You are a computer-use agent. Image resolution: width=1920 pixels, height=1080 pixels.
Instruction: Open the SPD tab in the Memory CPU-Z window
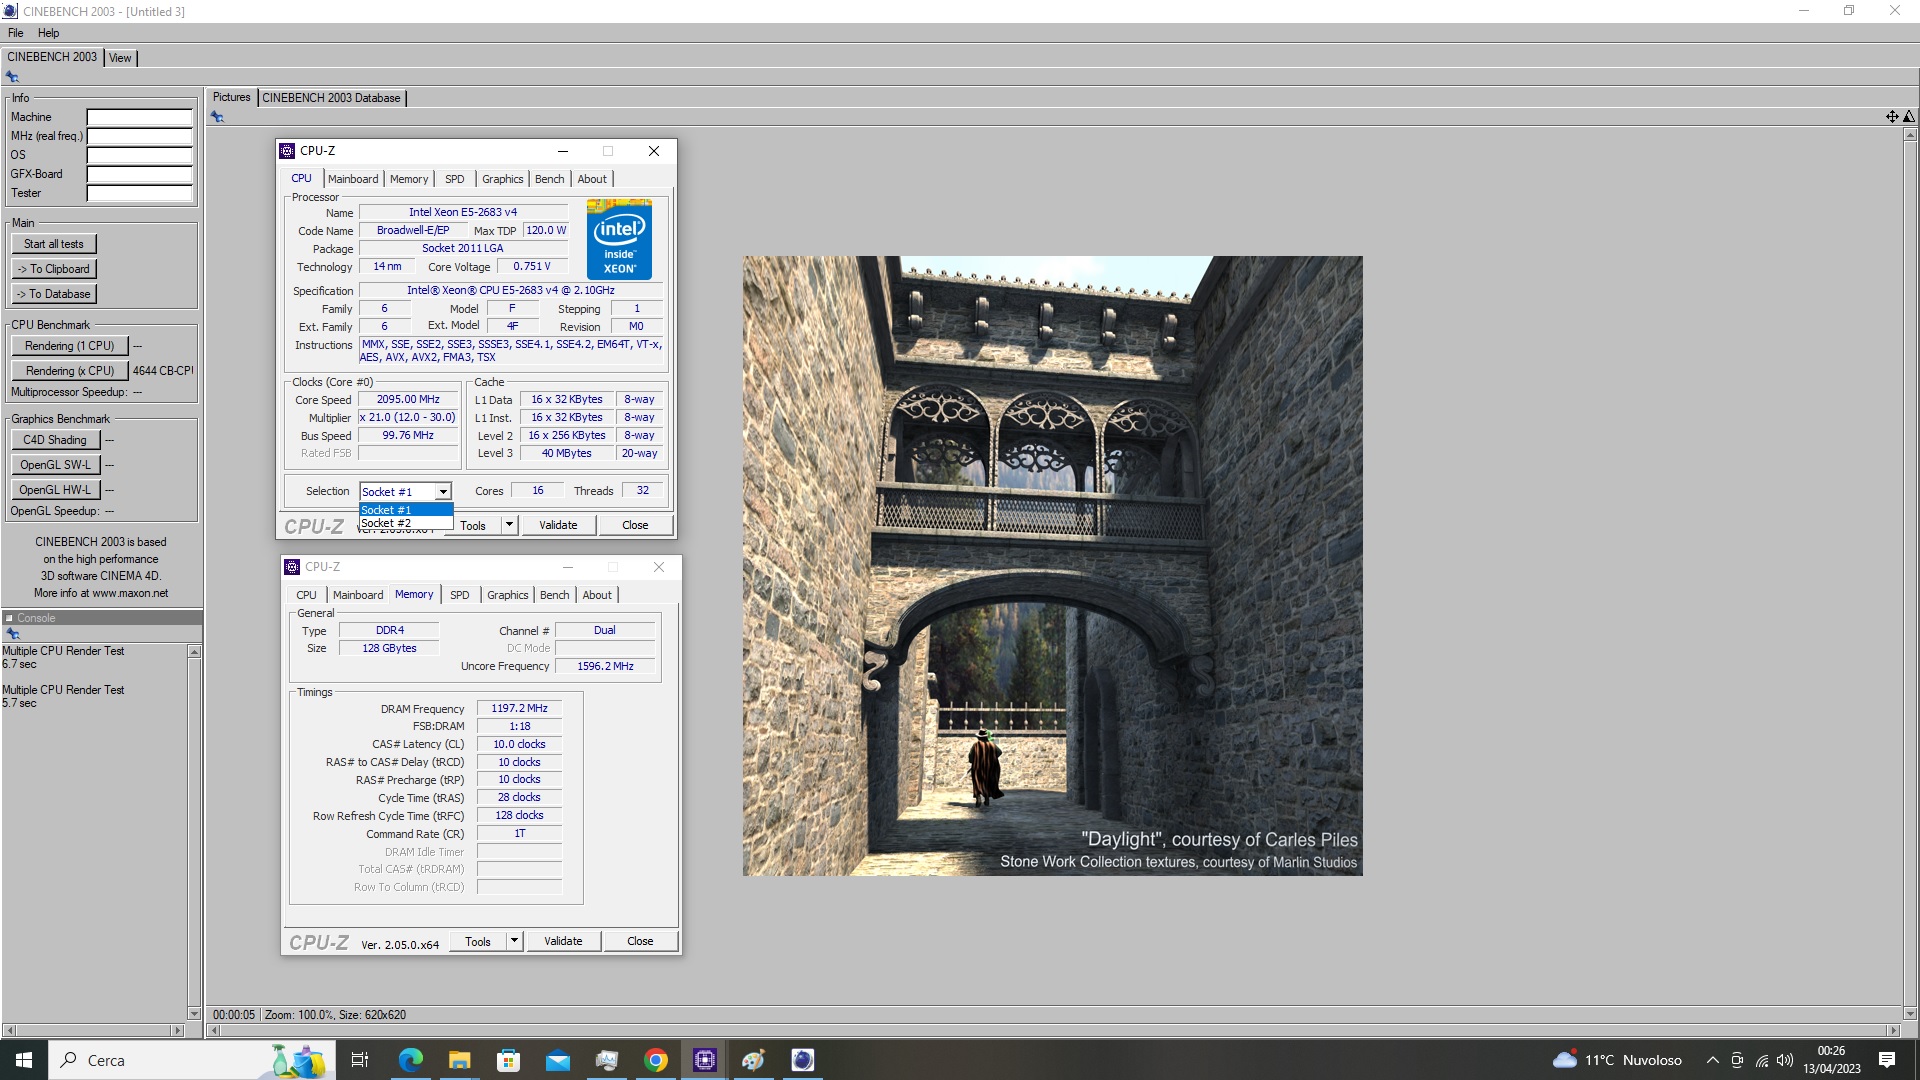[x=460, y=595]
